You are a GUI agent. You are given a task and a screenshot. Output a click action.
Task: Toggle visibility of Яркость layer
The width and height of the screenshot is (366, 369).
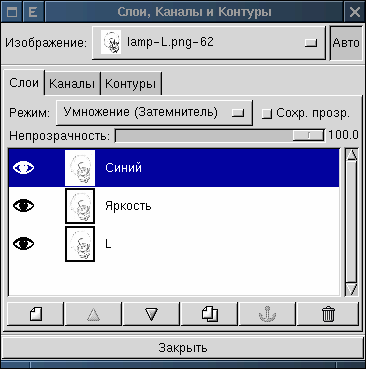click(23, 206)
